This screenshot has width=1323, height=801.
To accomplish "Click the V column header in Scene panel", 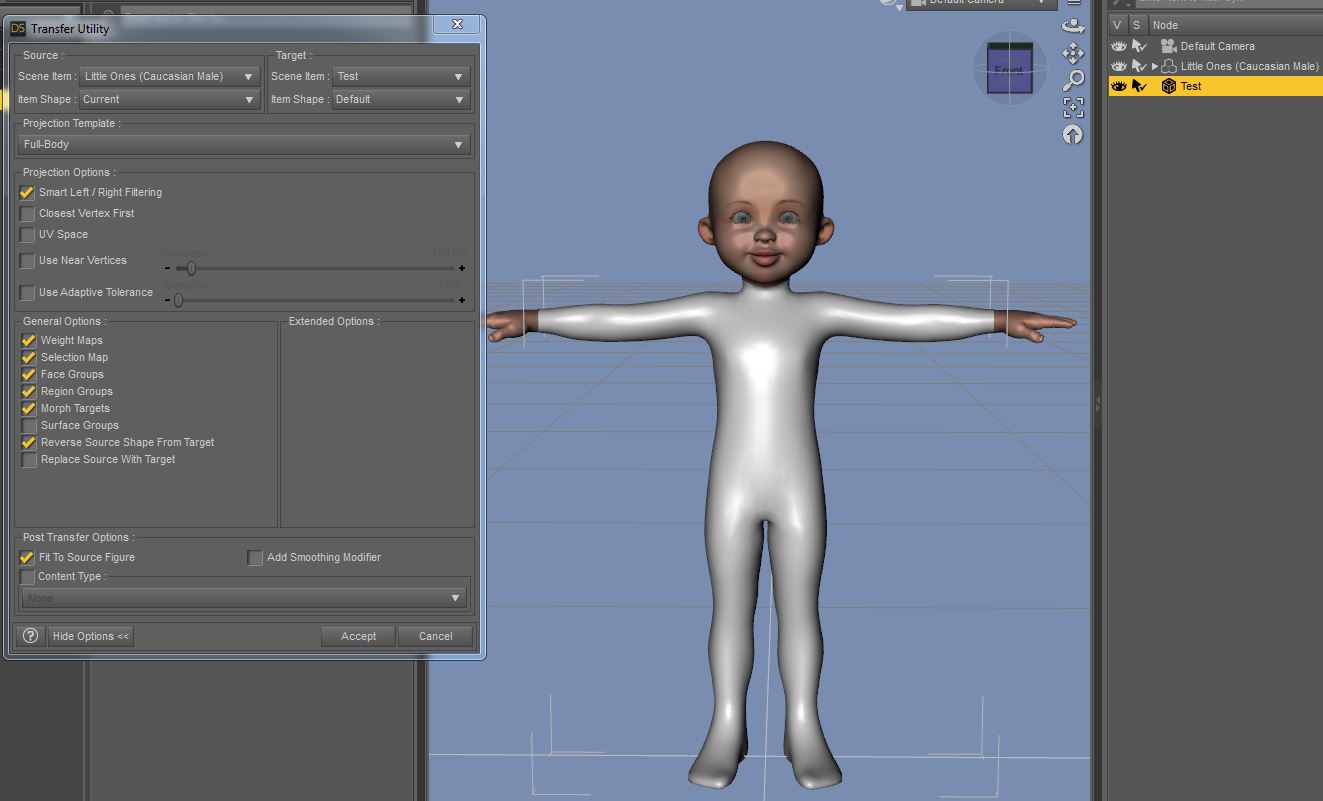I will point(1118,25).
